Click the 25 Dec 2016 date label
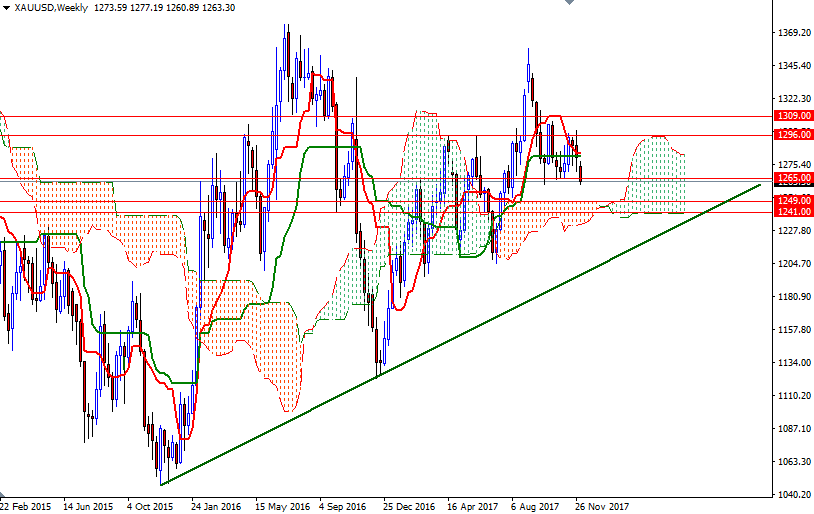Screen dimensions: 814x514 coord(409,506)
